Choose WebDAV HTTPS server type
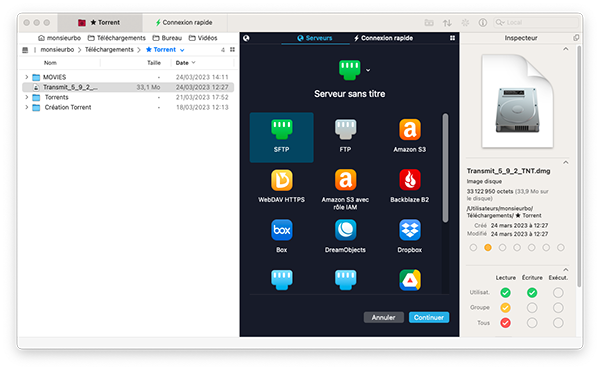Viewport: 600px width, 370px height. coord(282,187)
